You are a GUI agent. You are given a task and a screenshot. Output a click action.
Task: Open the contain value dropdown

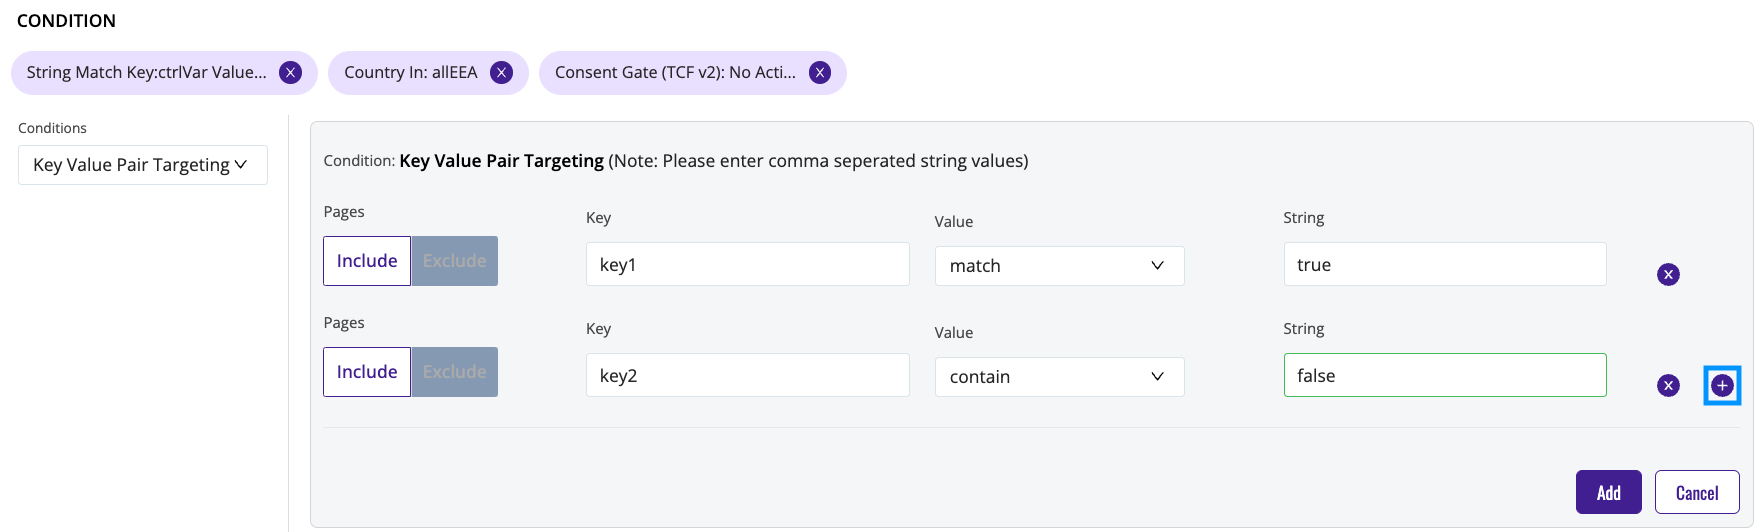(1059, 377)
